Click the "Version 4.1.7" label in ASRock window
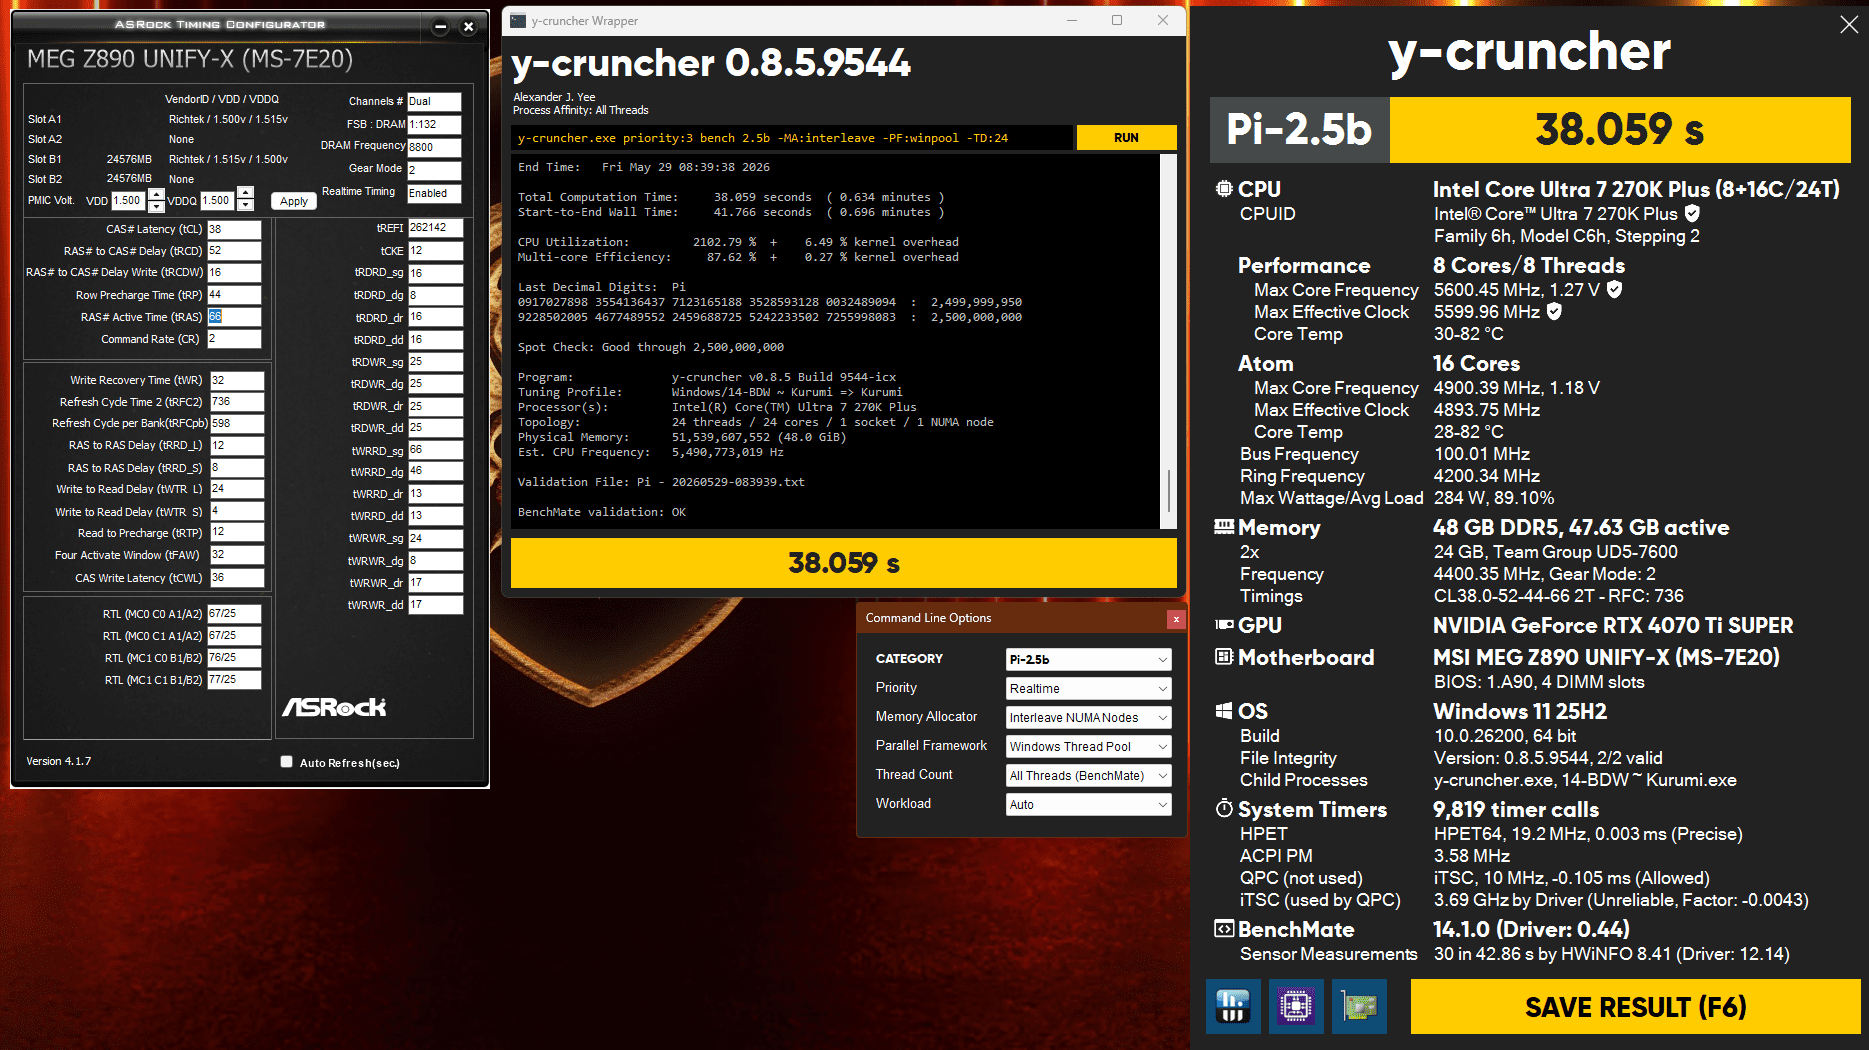This screenshot has height=1050, width=1869. (x=59, y=761)
